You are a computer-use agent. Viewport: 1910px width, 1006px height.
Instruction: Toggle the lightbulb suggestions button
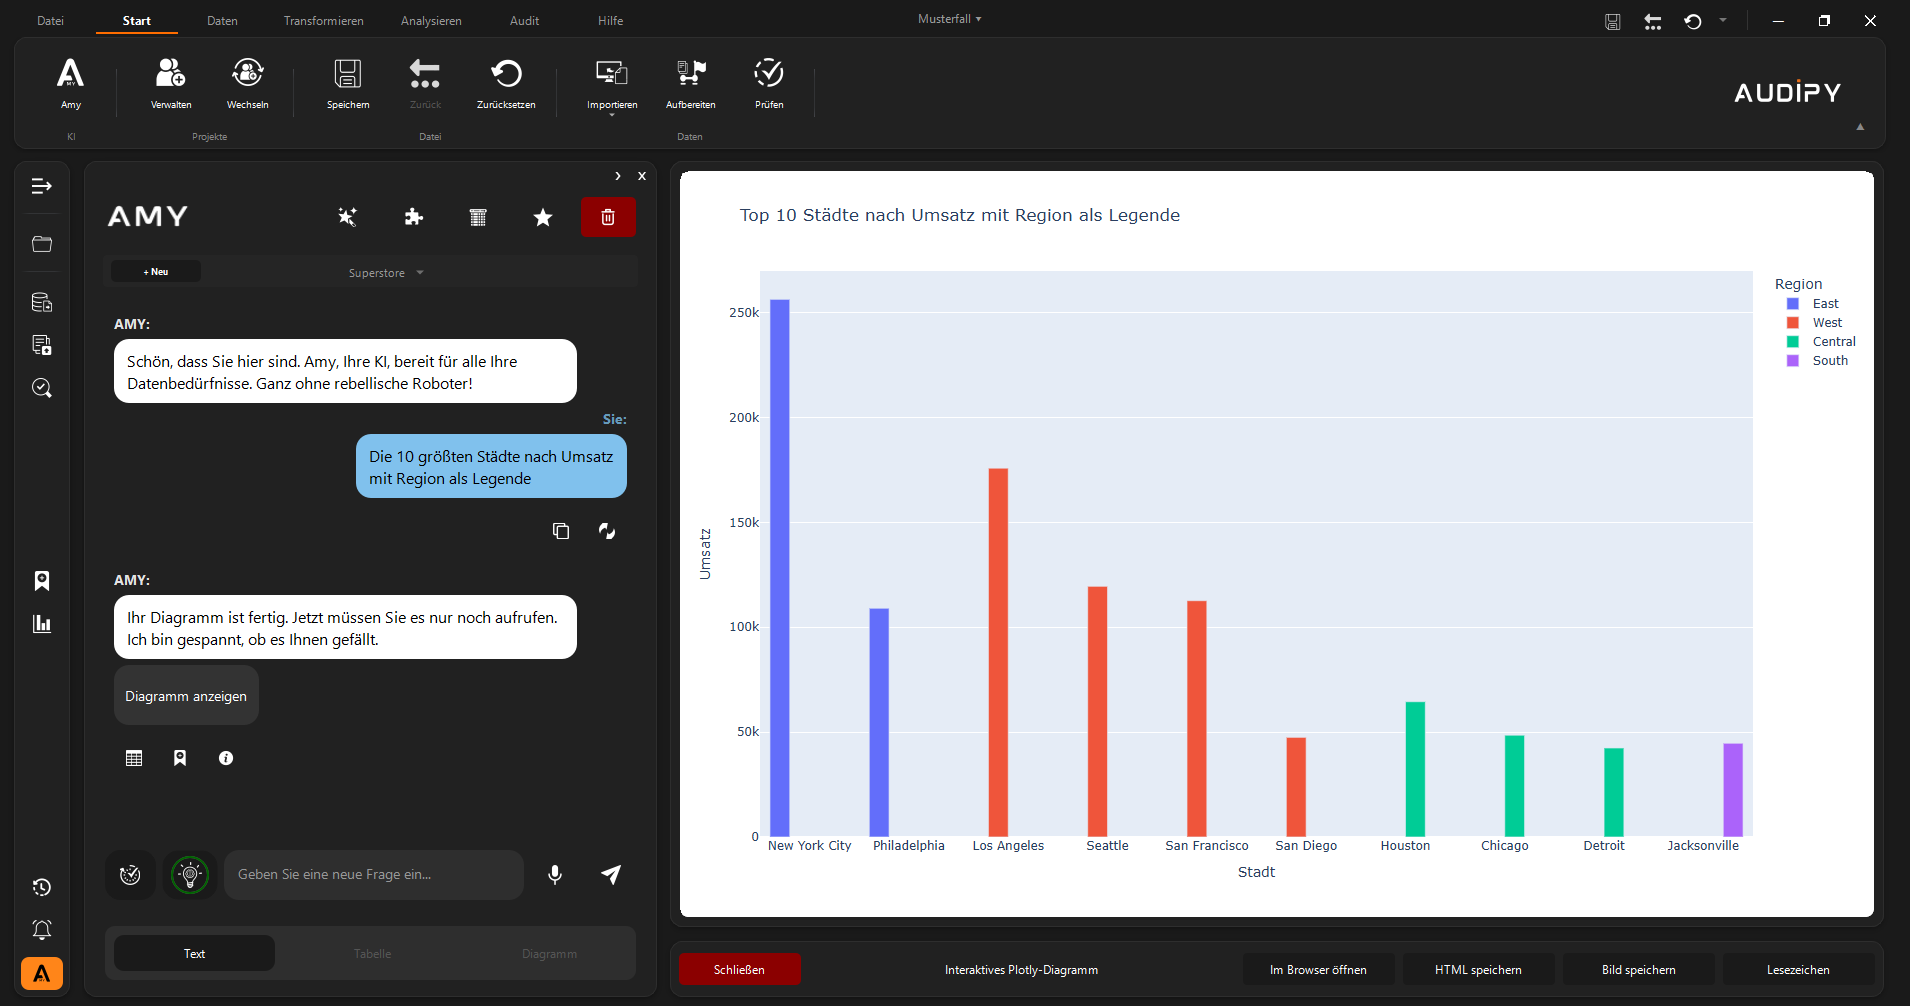190,875
